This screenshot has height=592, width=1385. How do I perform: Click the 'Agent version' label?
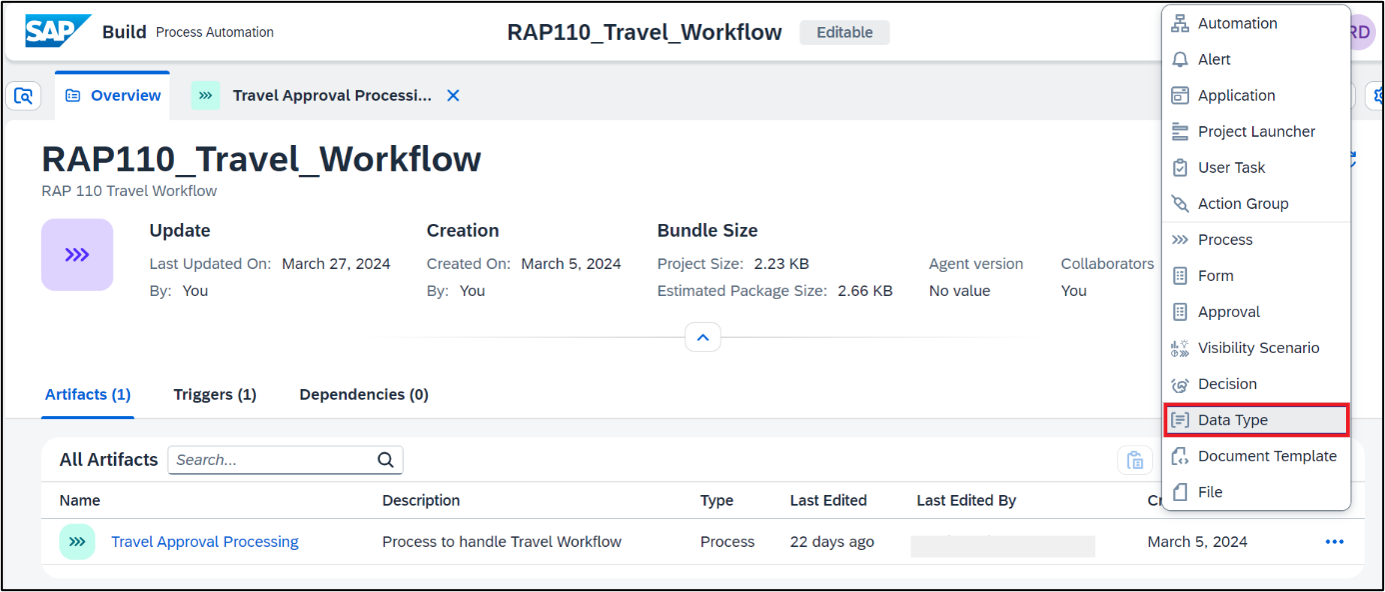click(x=976, y=264)
